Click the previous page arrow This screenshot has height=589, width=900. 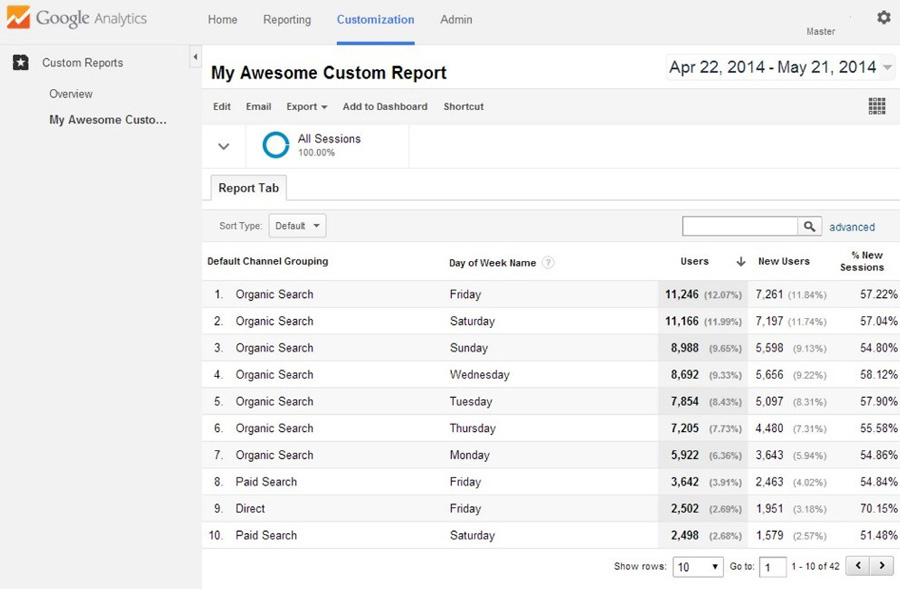[856, 565]
